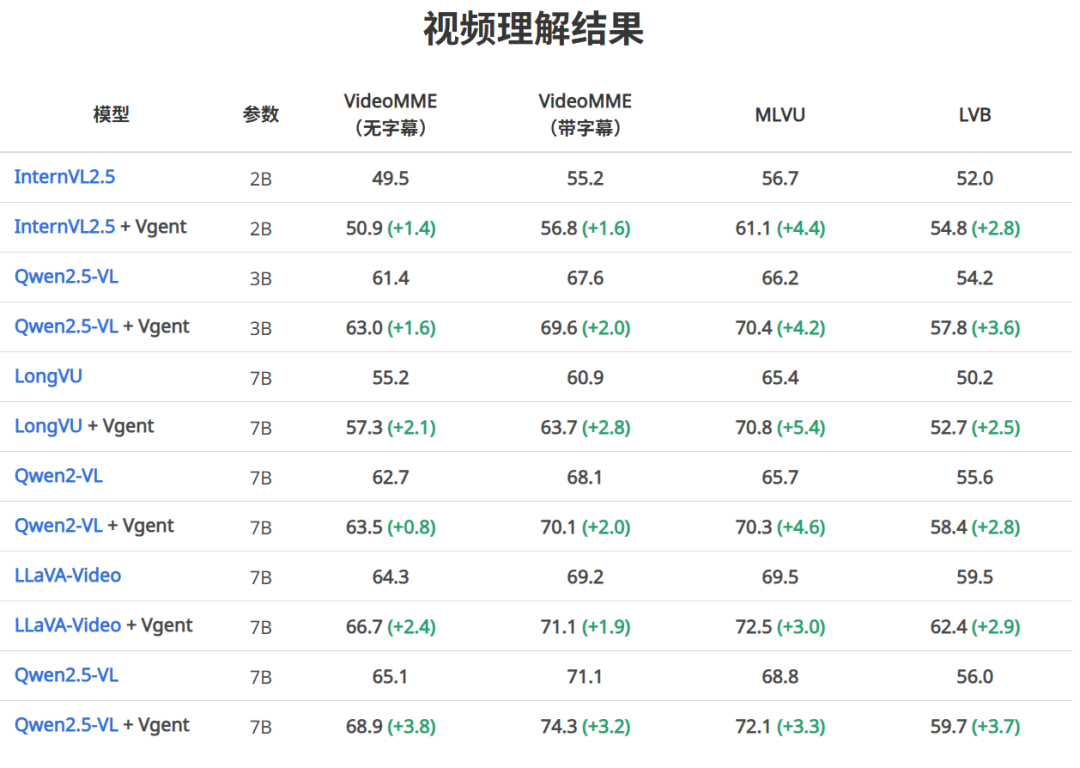This screenshot has height=768, width=1080.
Task: Select the 52.0 LVB score cell
Action: pyautogui.click(x=975, y=178)
